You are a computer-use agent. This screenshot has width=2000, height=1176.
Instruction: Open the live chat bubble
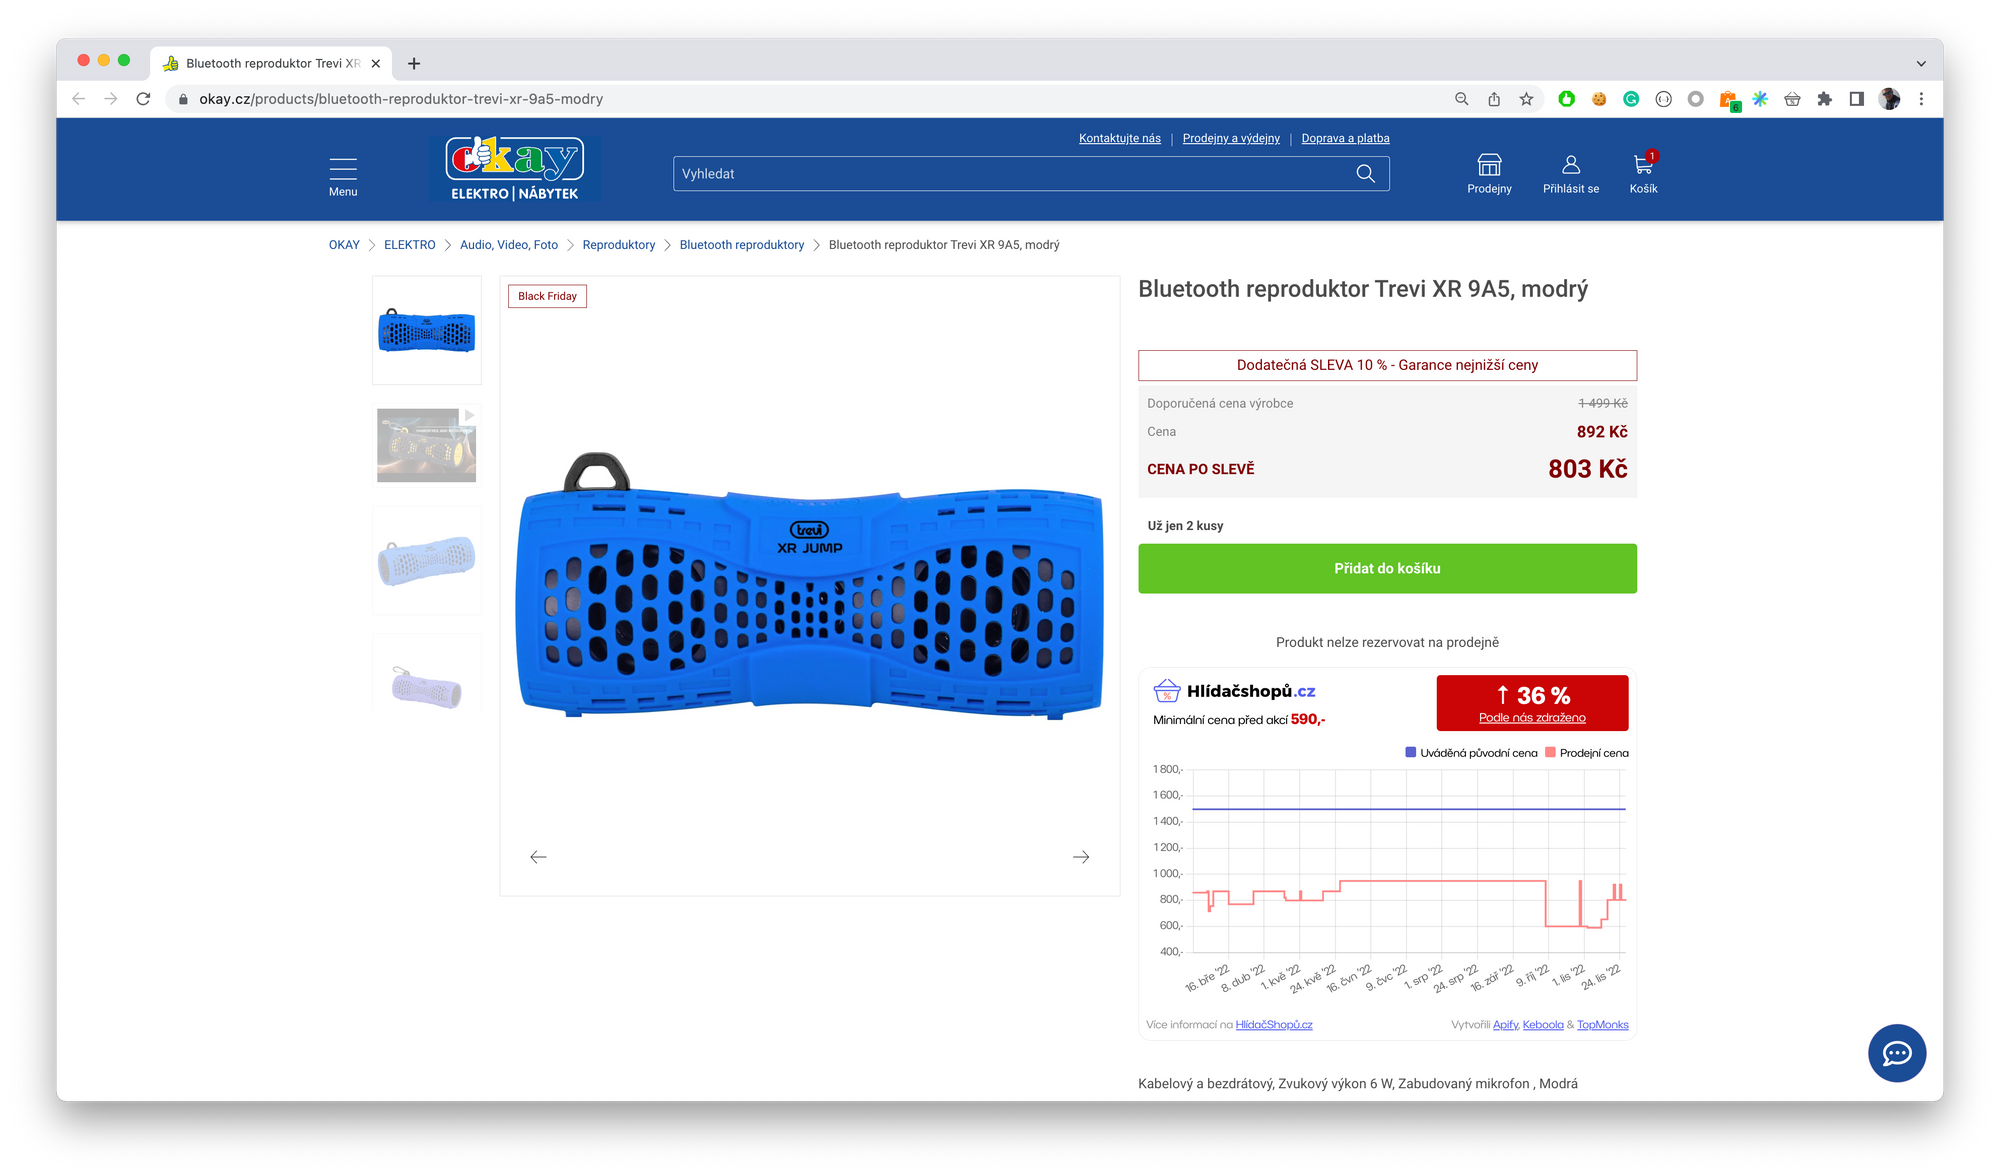tap(1896, 1052)
